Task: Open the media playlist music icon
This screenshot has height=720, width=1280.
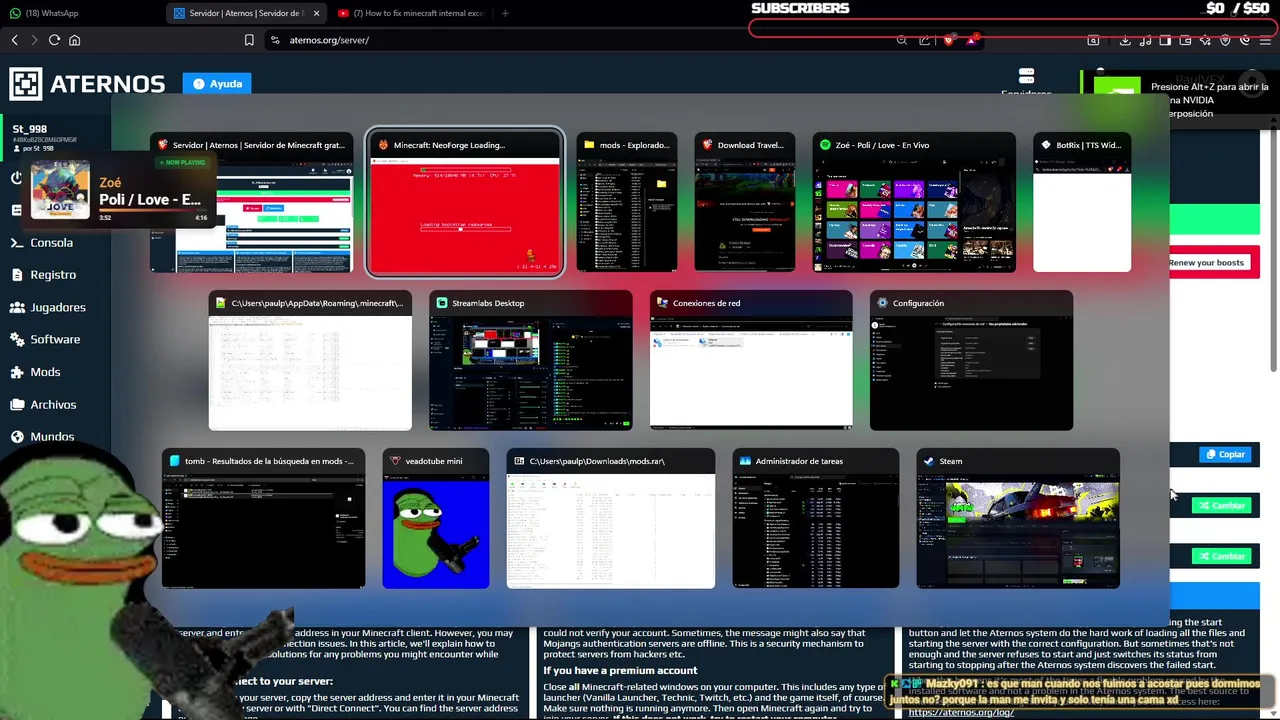Action: [1145, 40]
